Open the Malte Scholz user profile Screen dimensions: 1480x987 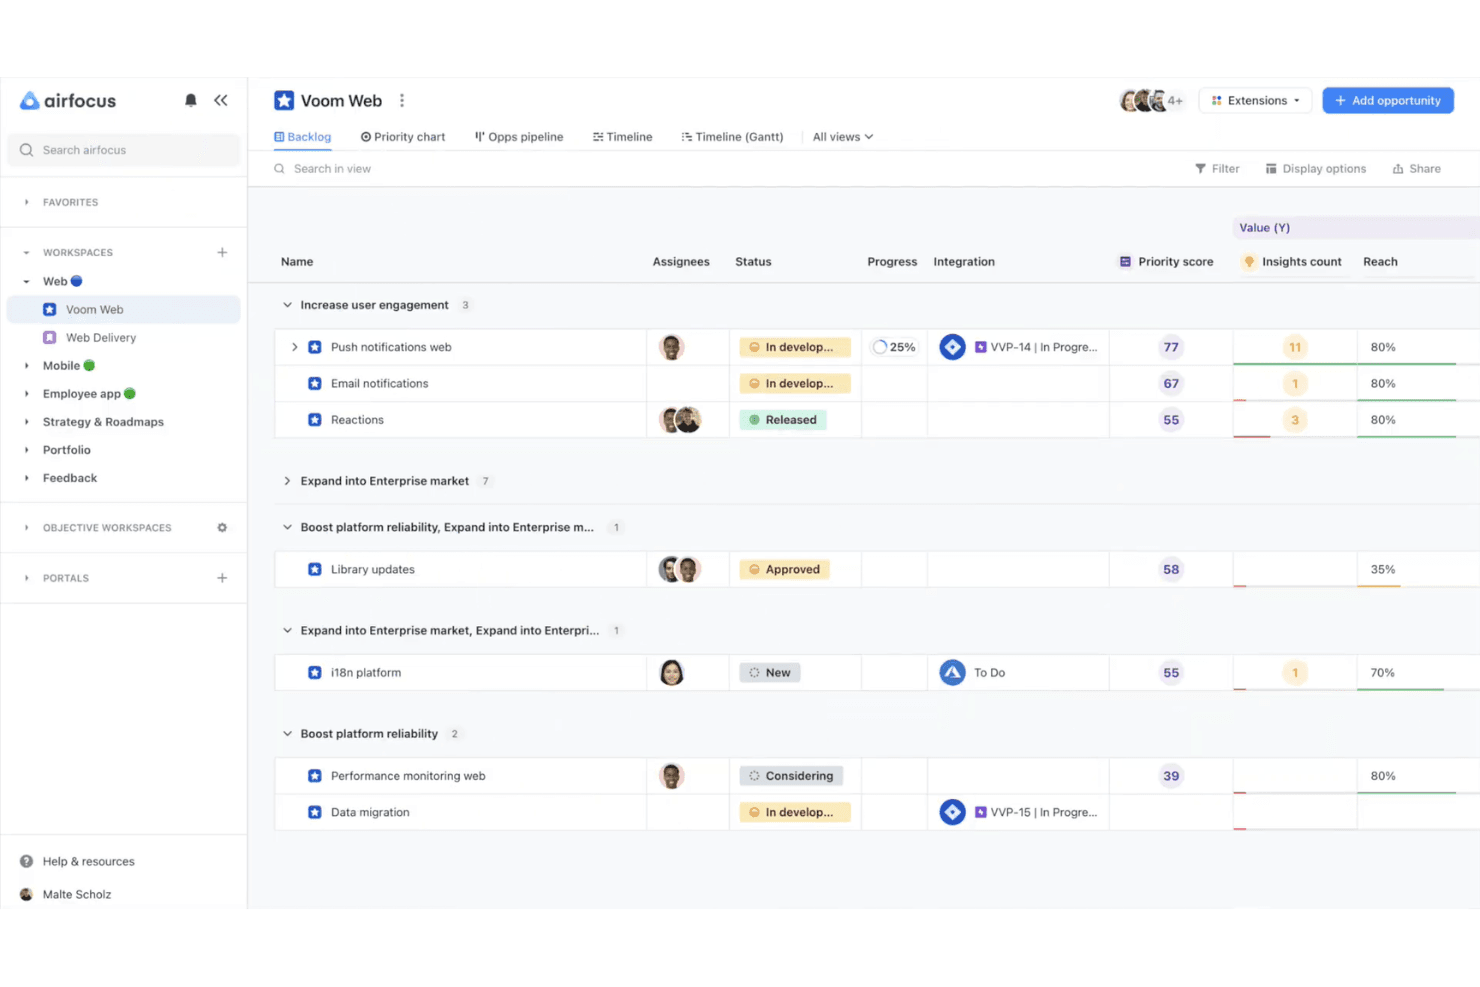[66, 894]
